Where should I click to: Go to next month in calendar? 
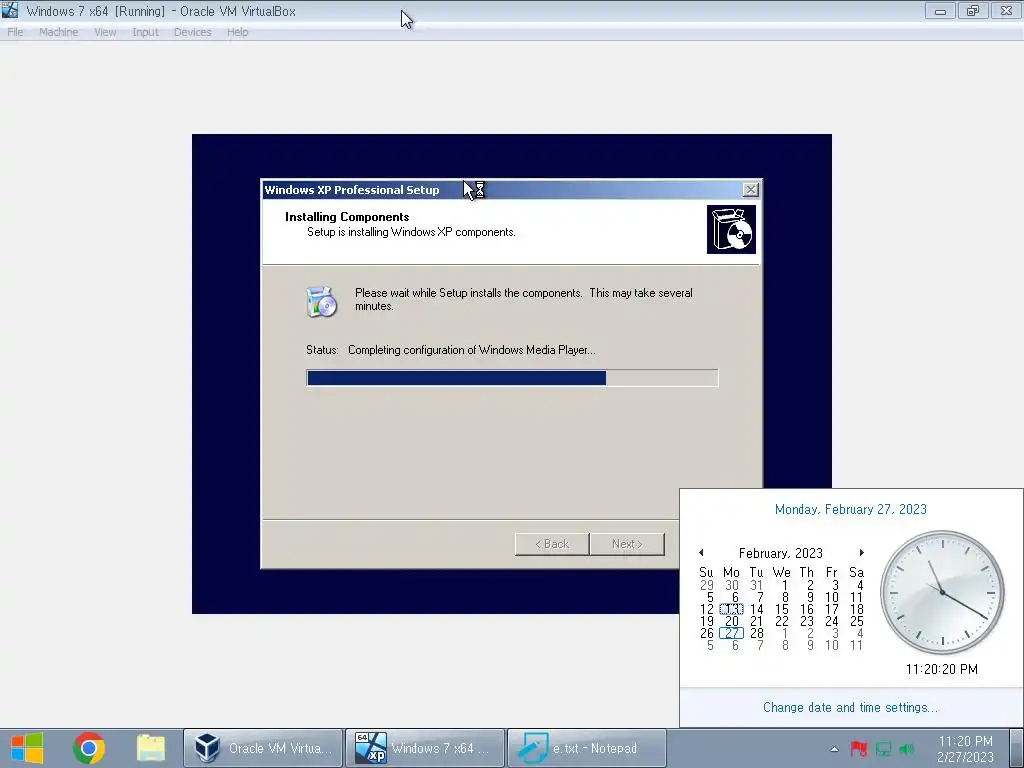861,552
